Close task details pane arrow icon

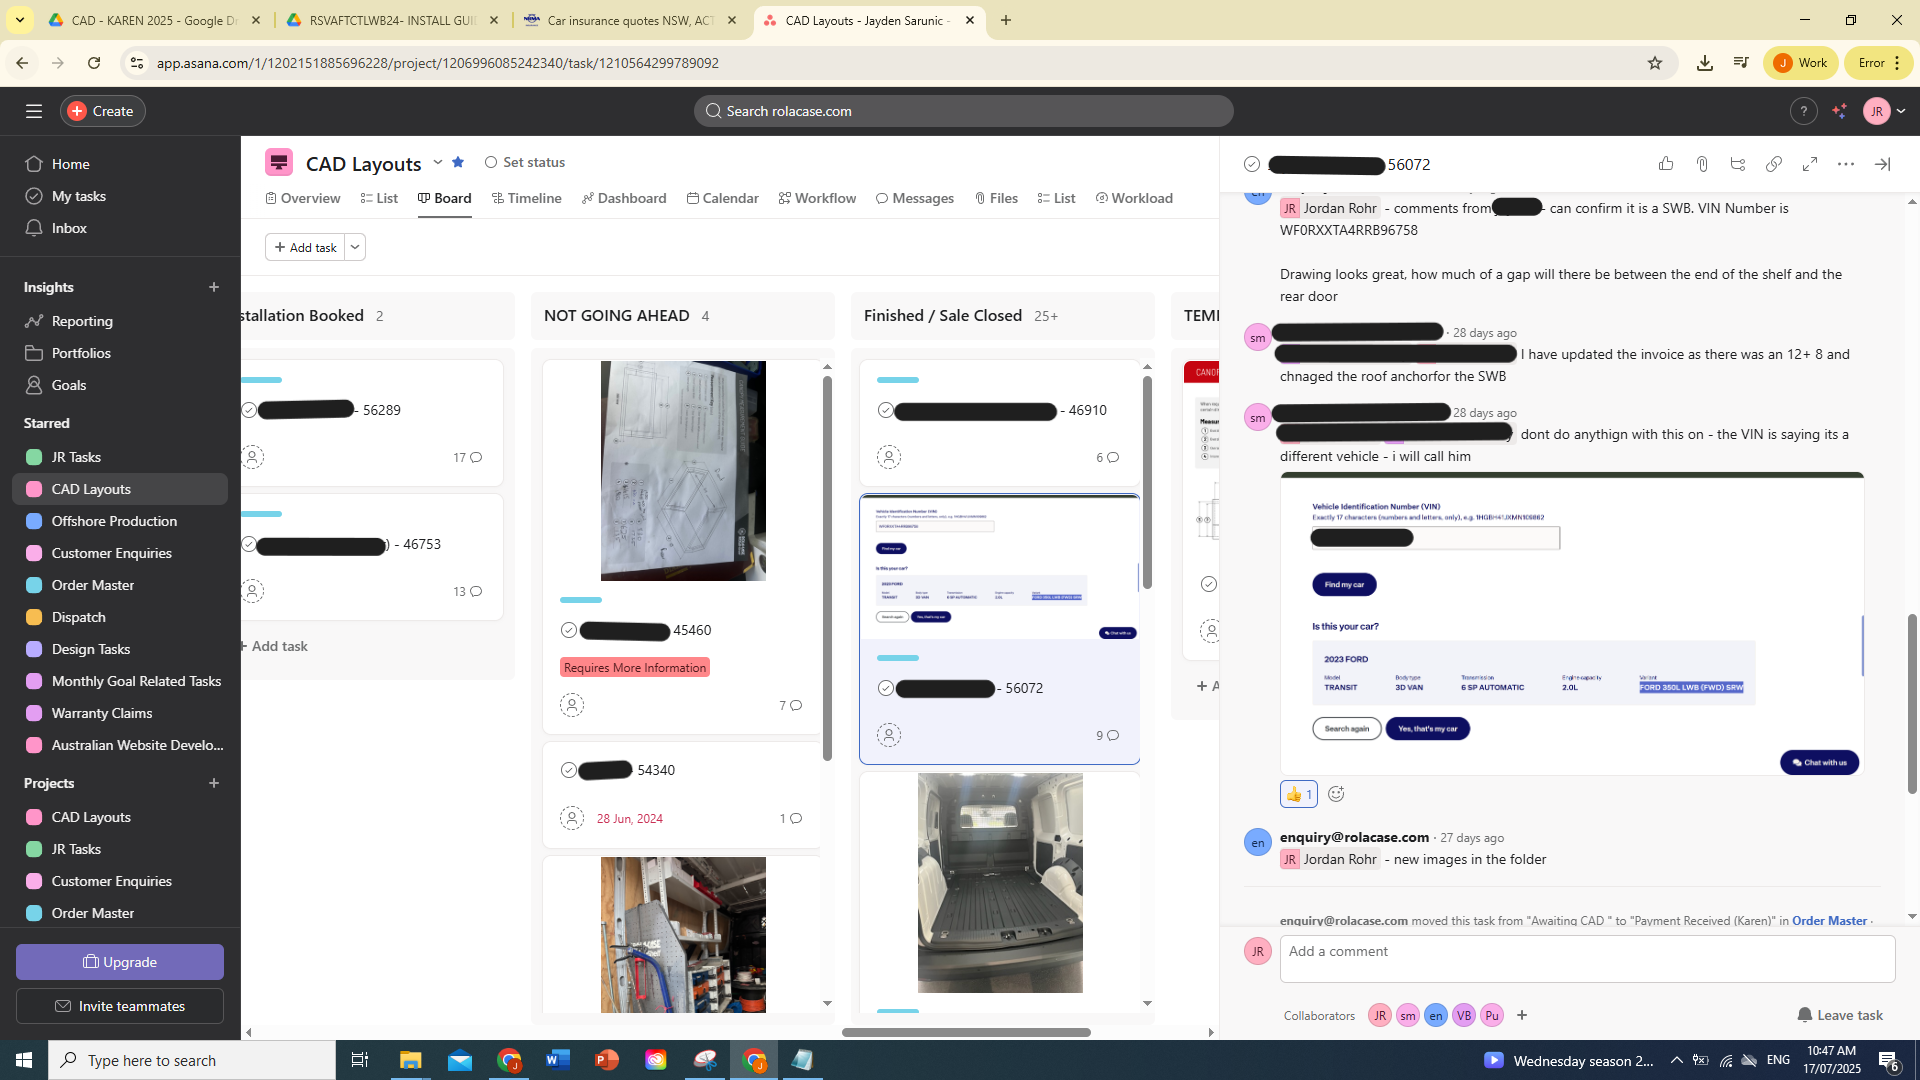click(x=1882, y=164)
